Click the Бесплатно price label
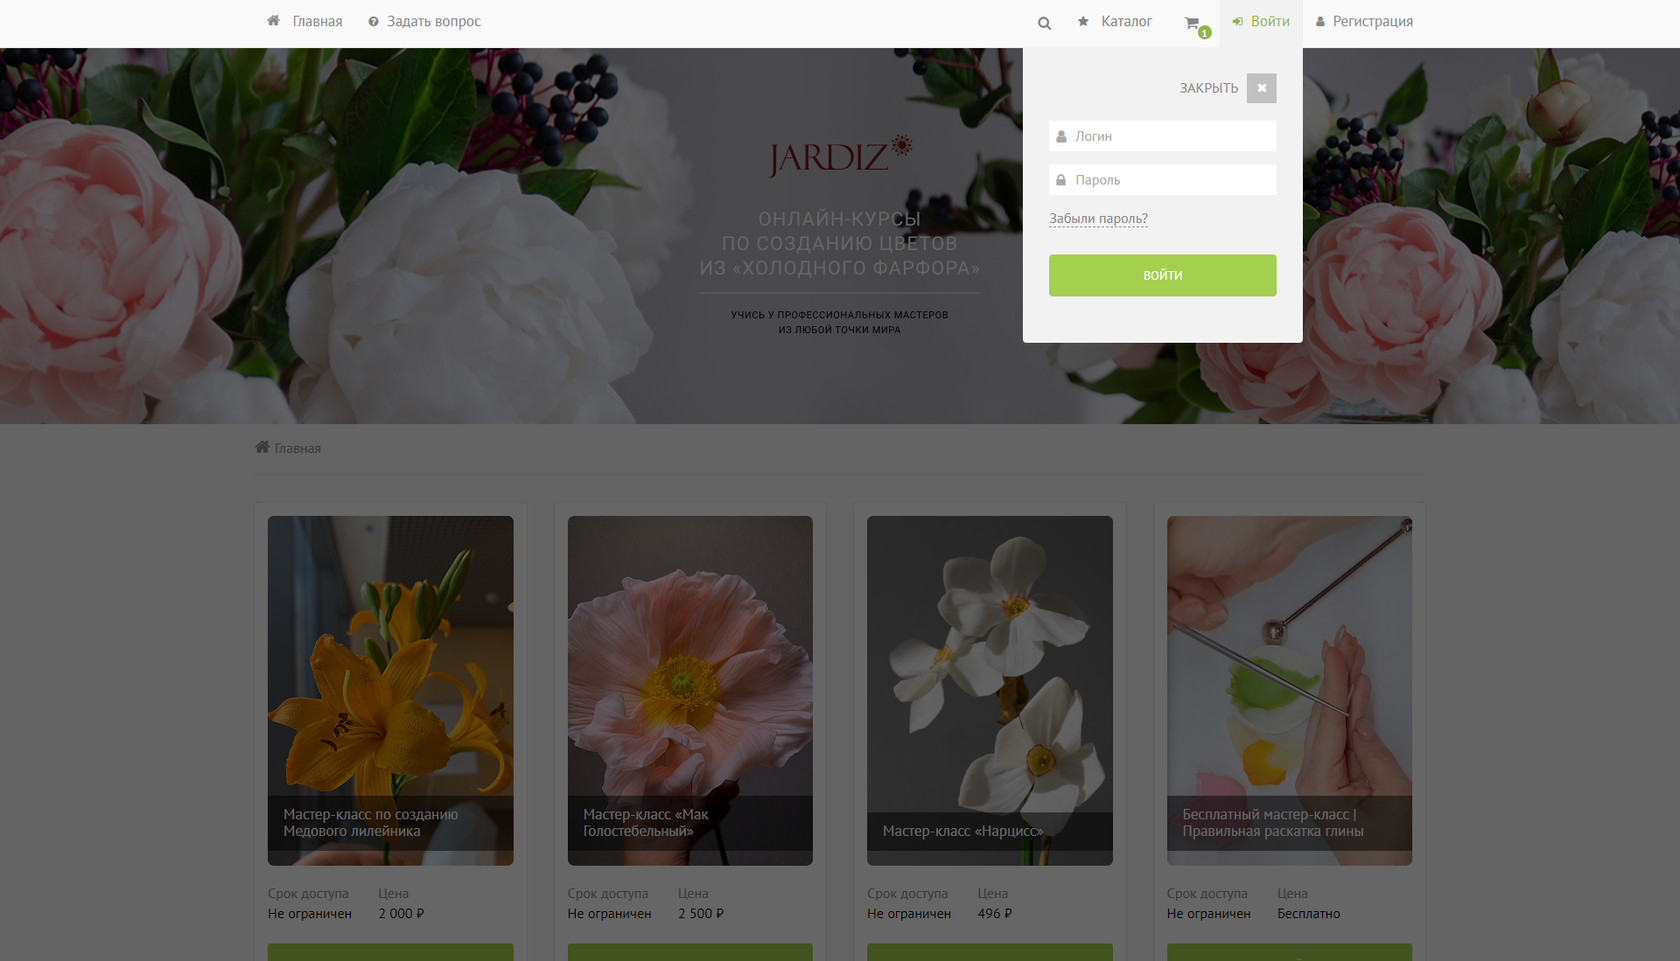The height and width of the screenshot is (961, 1680). coord(1308,913)
